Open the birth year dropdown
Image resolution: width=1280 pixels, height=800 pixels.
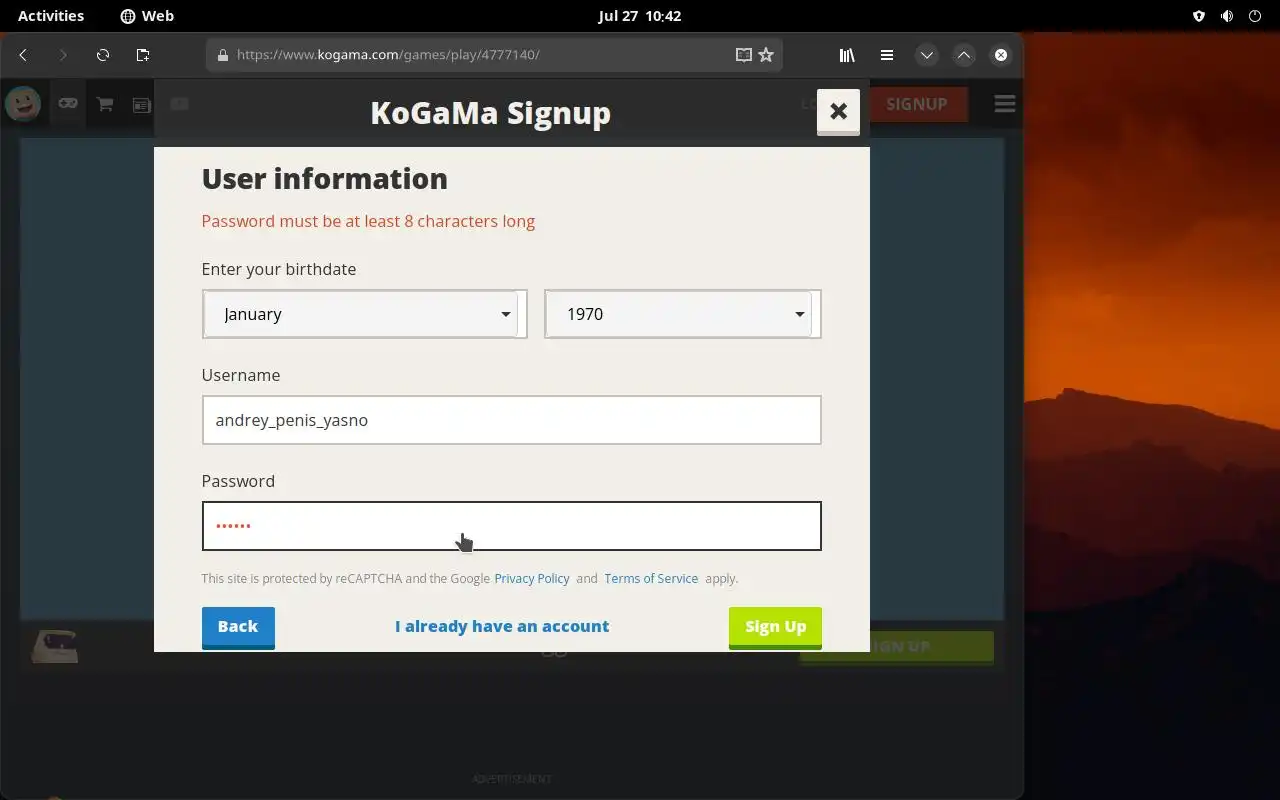pos(682,314)
